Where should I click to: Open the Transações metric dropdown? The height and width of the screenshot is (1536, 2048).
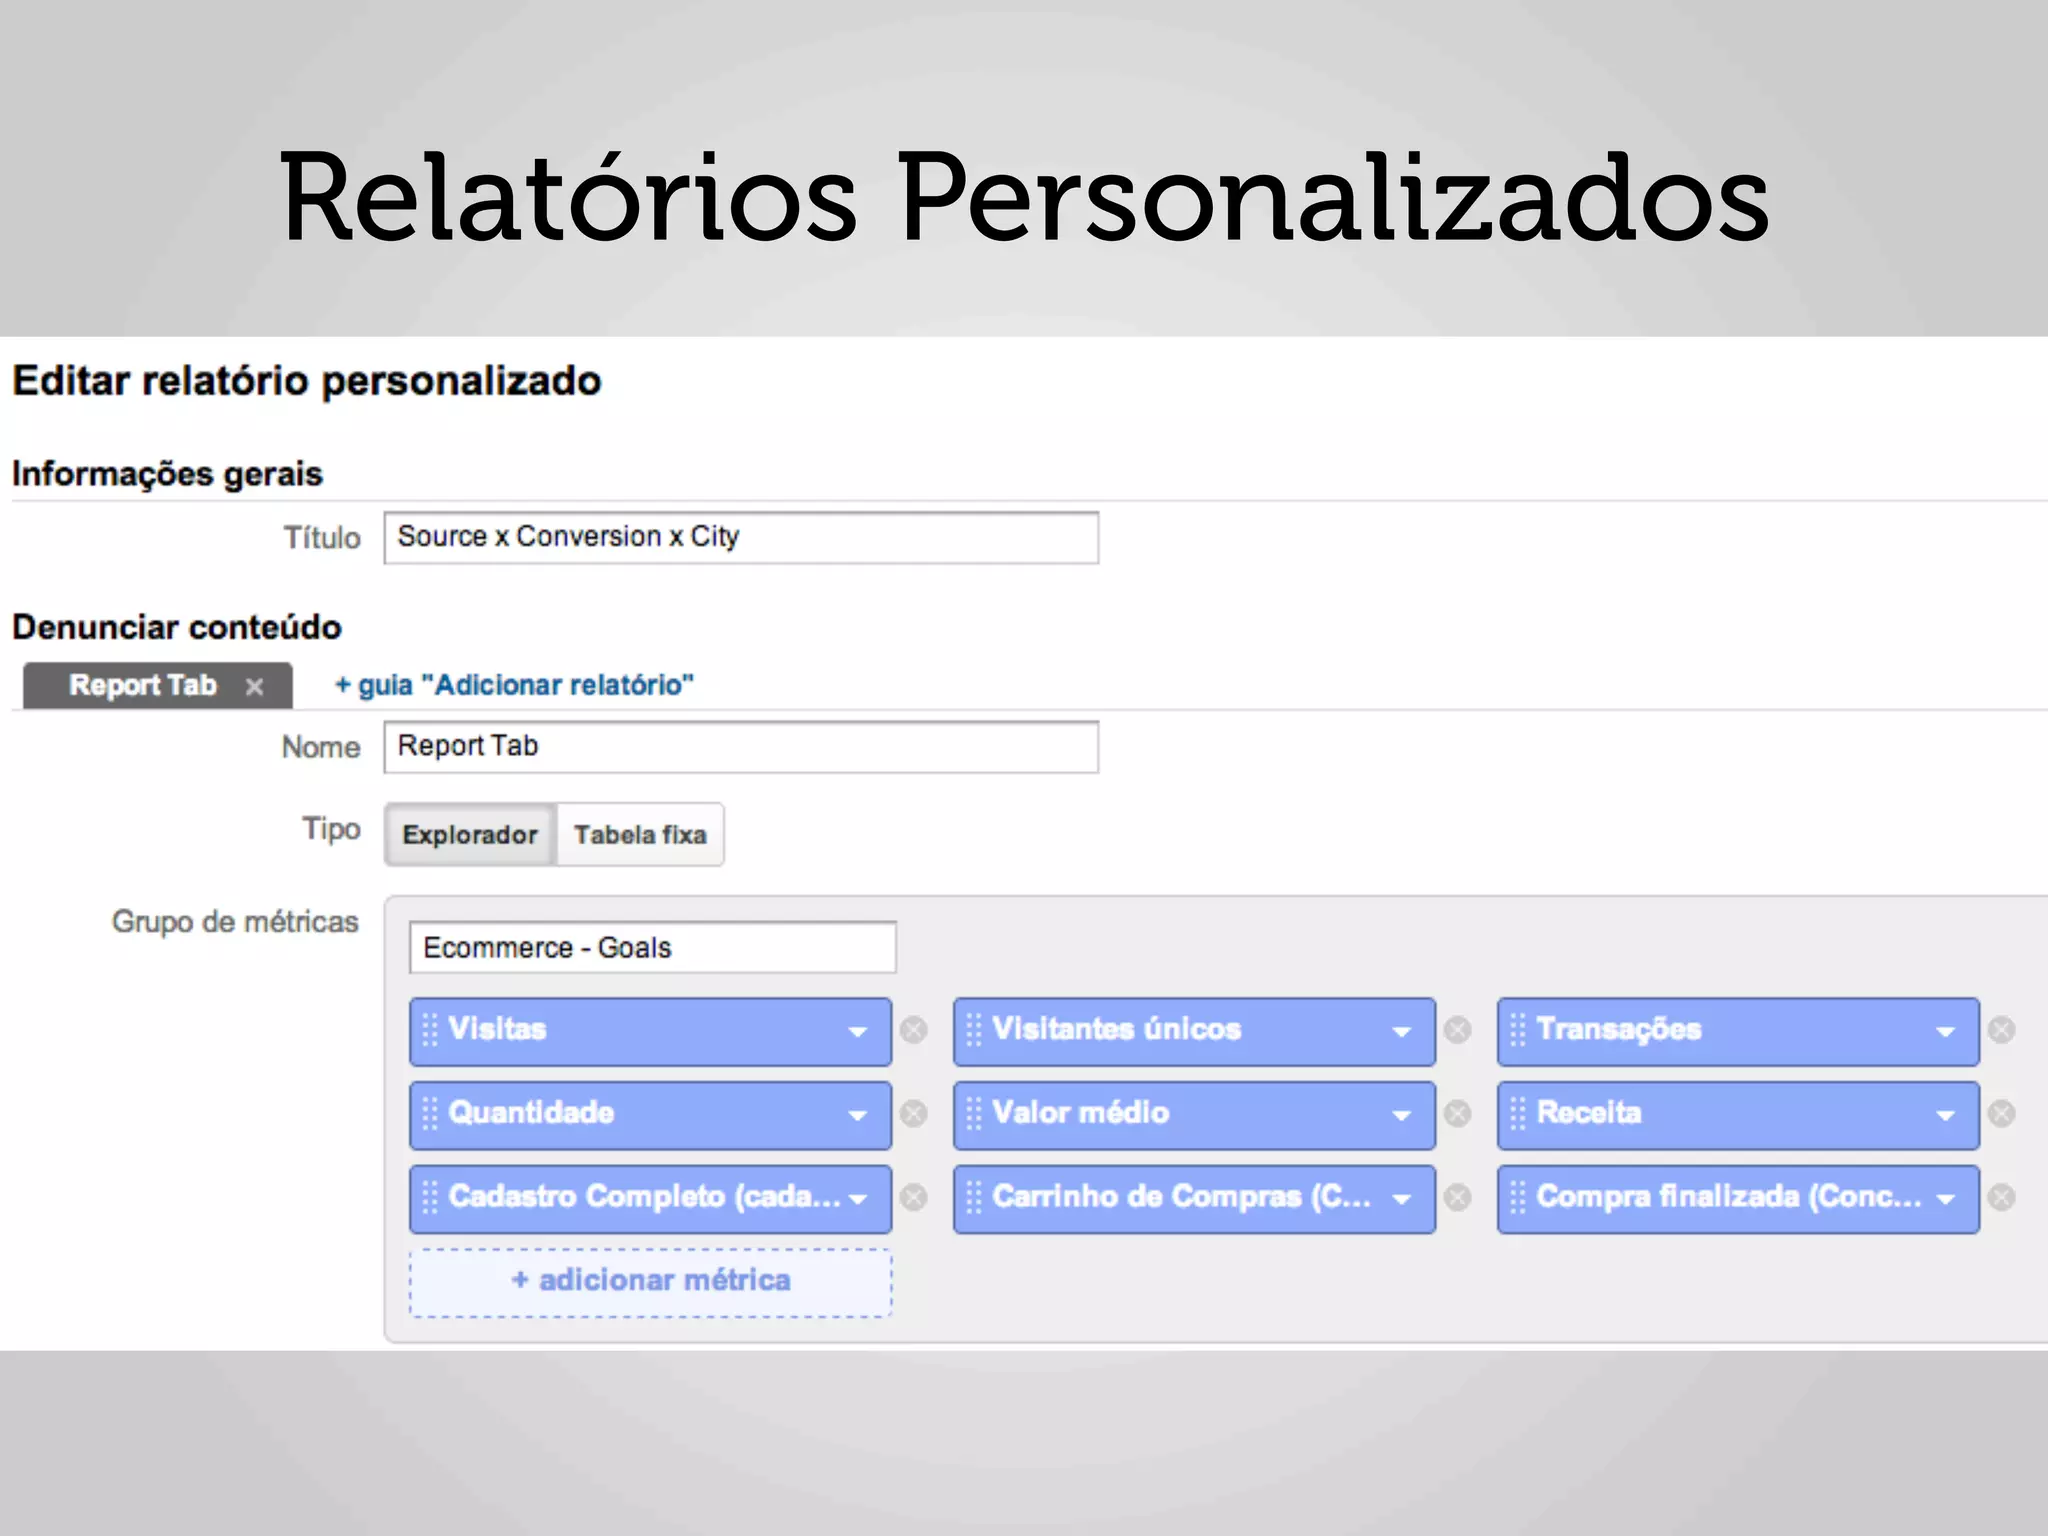[x=1946, y=1032]
